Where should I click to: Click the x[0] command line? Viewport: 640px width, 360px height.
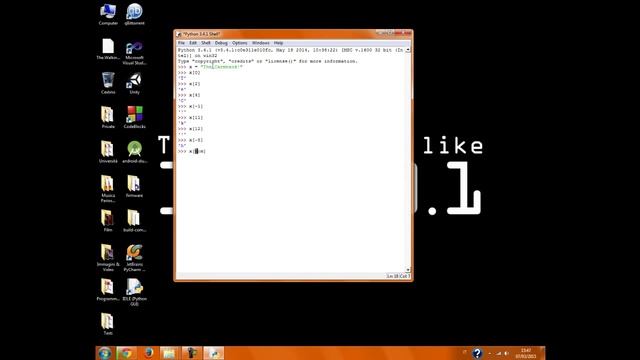click(189, 73)
